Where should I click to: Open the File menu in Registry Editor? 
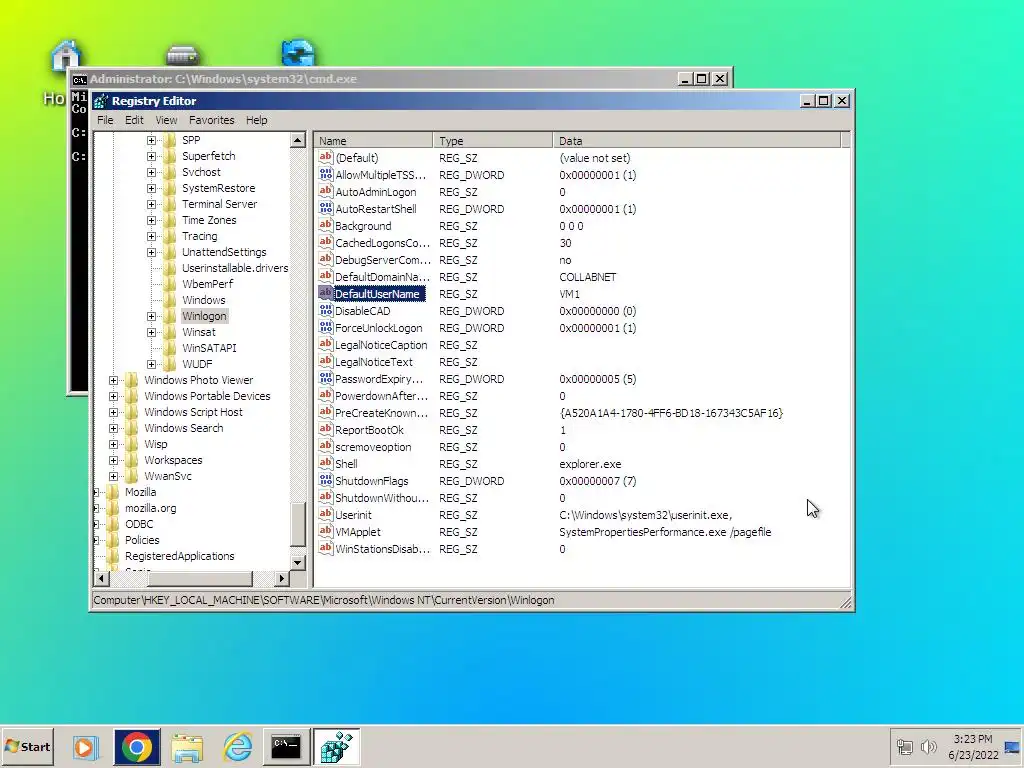pos(105,120)
